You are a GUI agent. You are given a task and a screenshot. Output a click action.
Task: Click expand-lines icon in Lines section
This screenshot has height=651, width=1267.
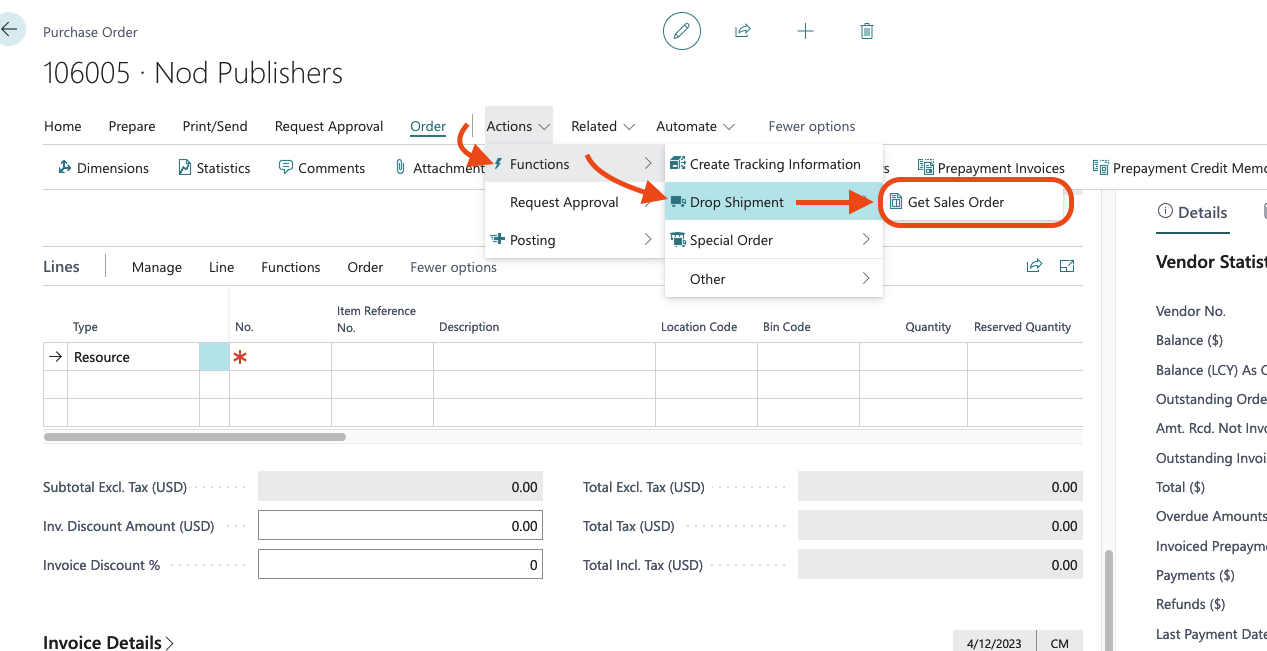1067,266
